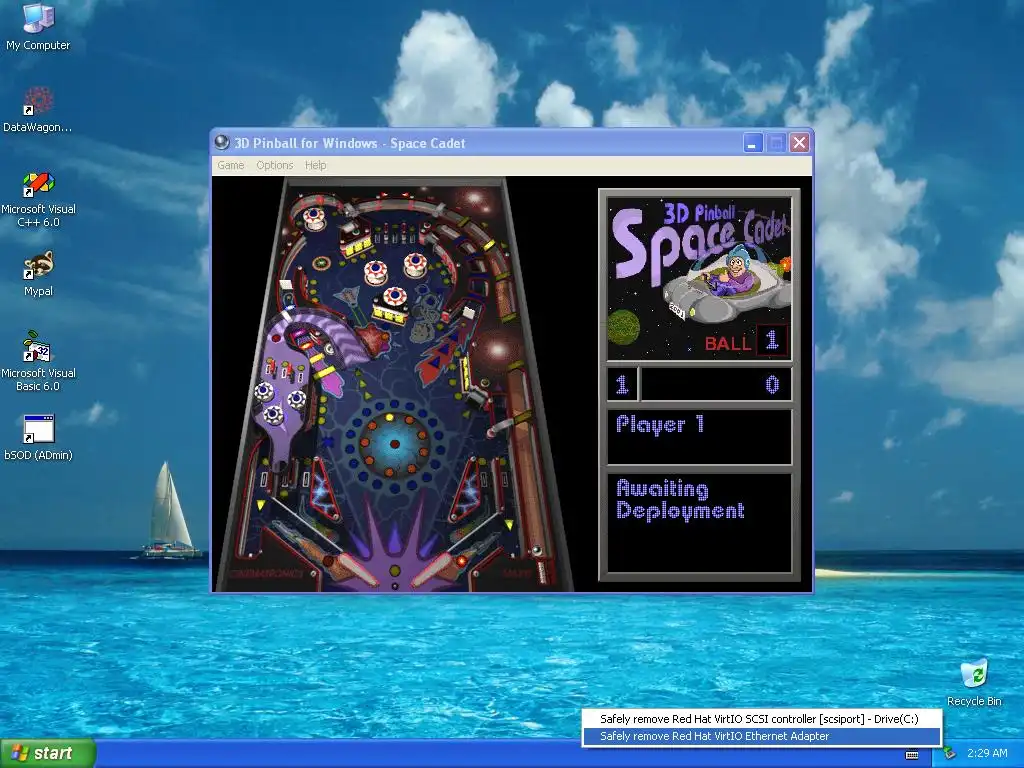Click the Safely Remove Hardware tray icon
This screenshot has width=1024, height=768.
pyautogui.click(x=950, y=754)
